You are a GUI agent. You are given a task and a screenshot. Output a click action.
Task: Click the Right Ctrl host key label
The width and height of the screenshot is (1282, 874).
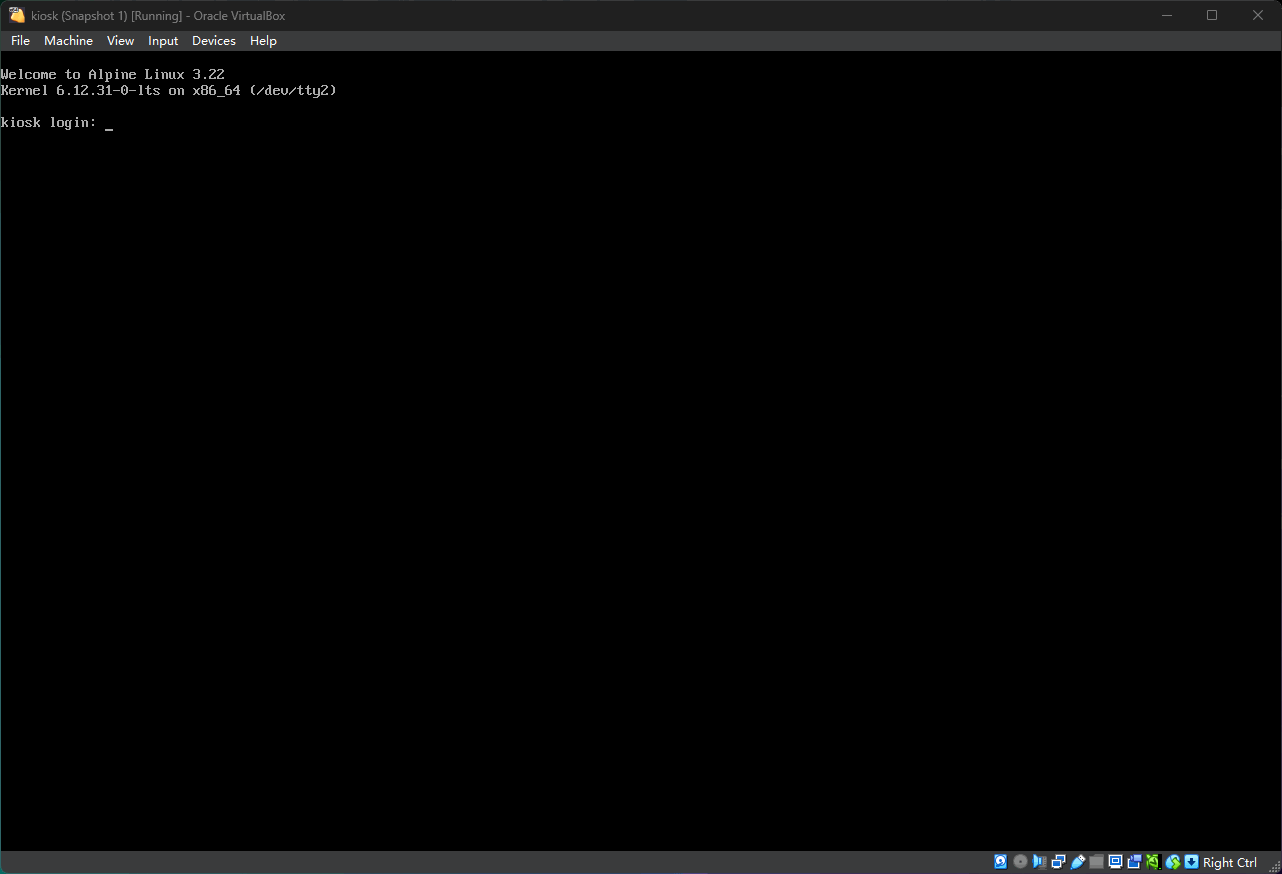pyautogui.click(x=1230, y=862)
